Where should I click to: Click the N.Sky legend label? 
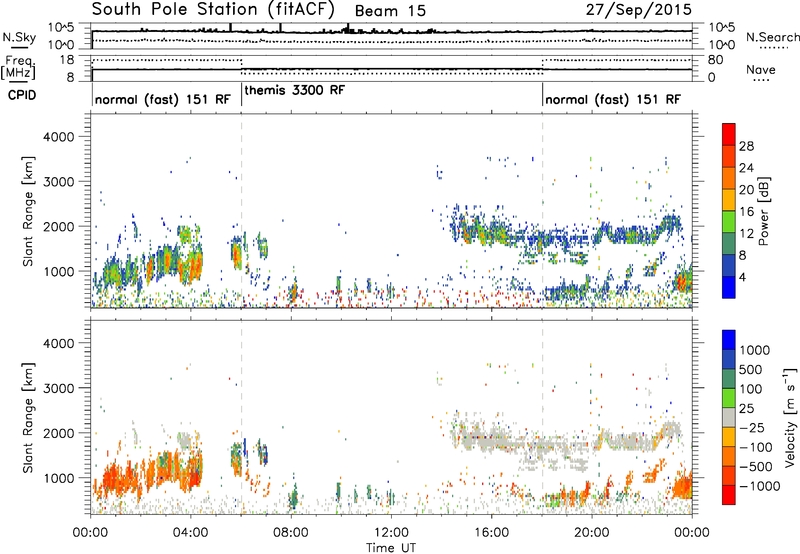point(19,37)
